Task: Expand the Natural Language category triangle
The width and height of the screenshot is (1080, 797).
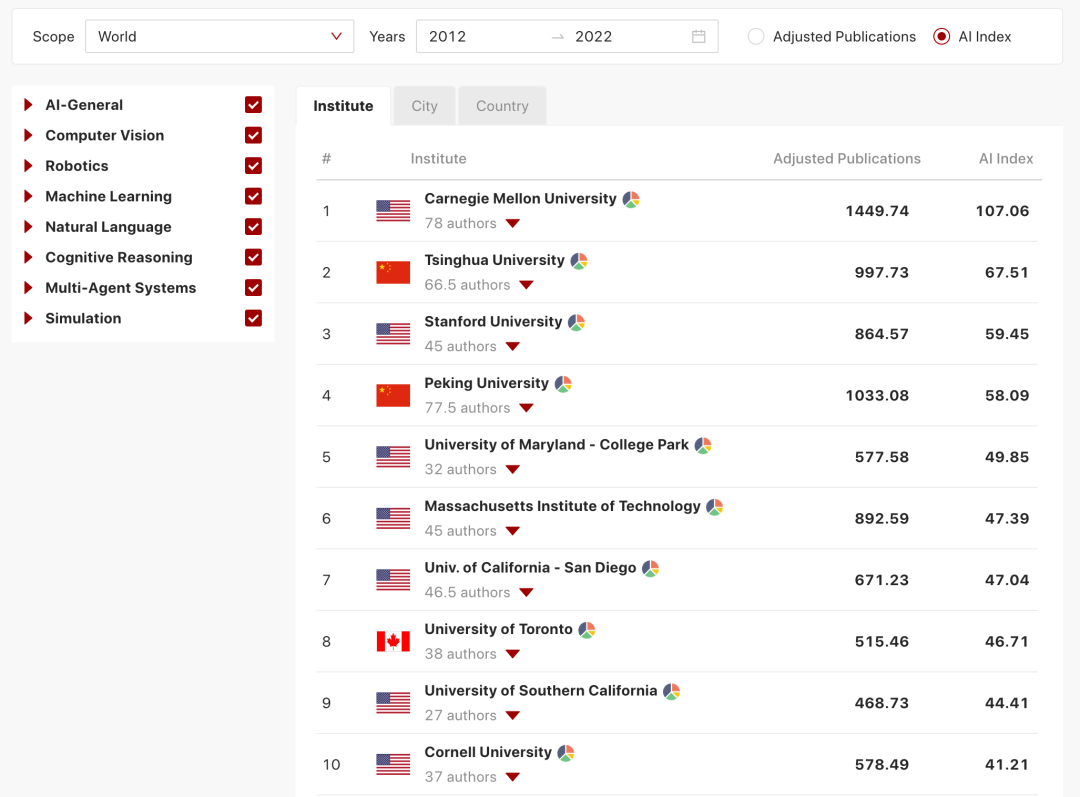Action: (28, 227)
